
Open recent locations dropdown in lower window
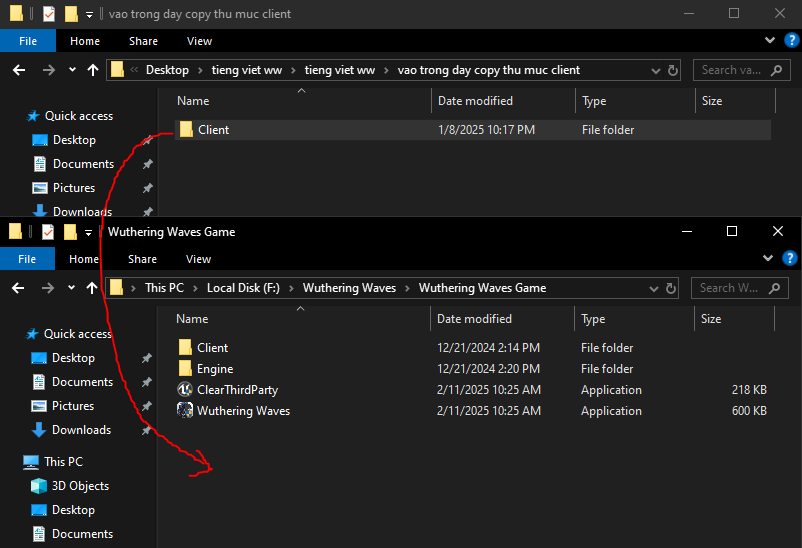click(x=71, y=288)
